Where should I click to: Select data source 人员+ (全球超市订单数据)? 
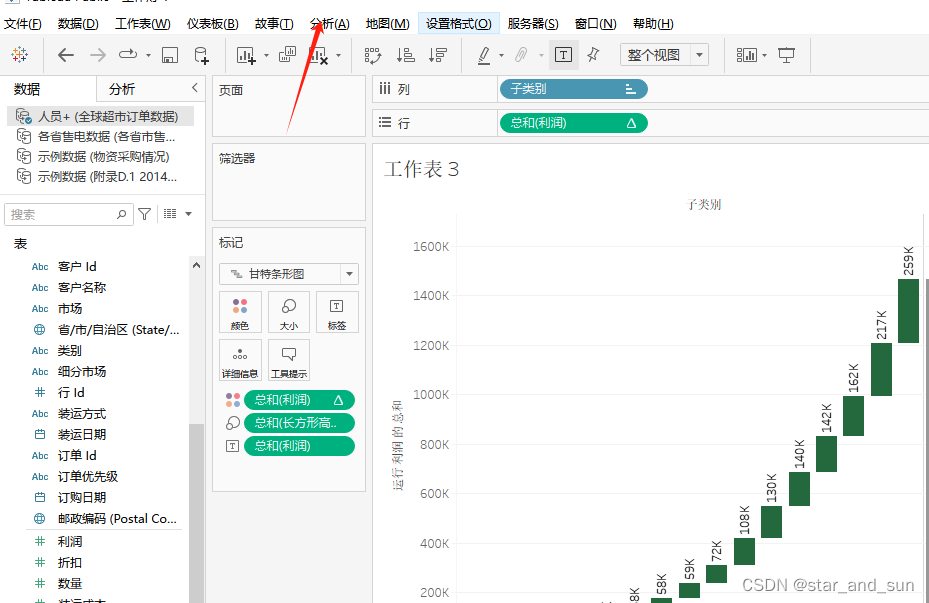[101, 116]
